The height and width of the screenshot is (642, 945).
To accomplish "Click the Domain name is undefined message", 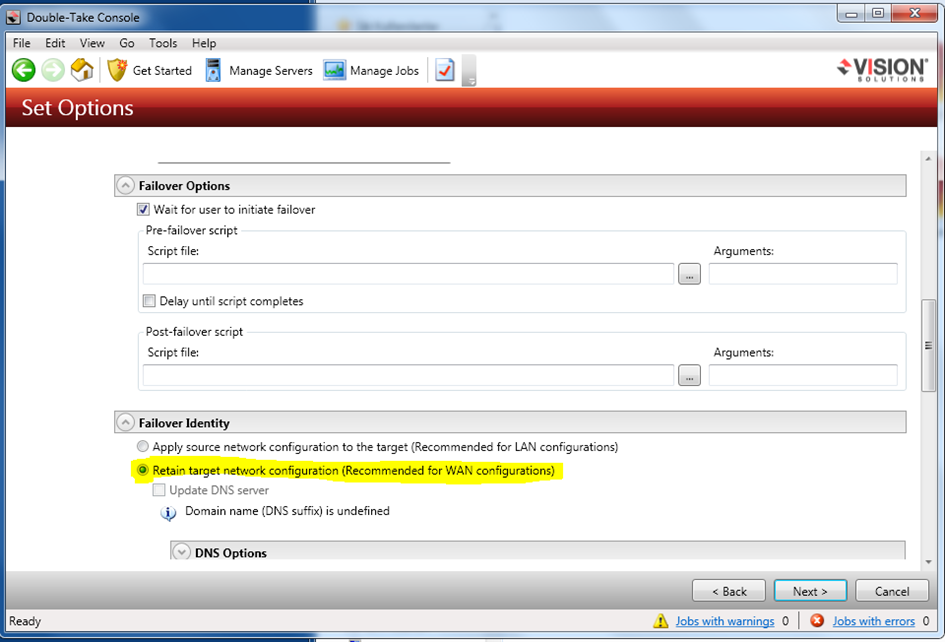I will point(287,511).
